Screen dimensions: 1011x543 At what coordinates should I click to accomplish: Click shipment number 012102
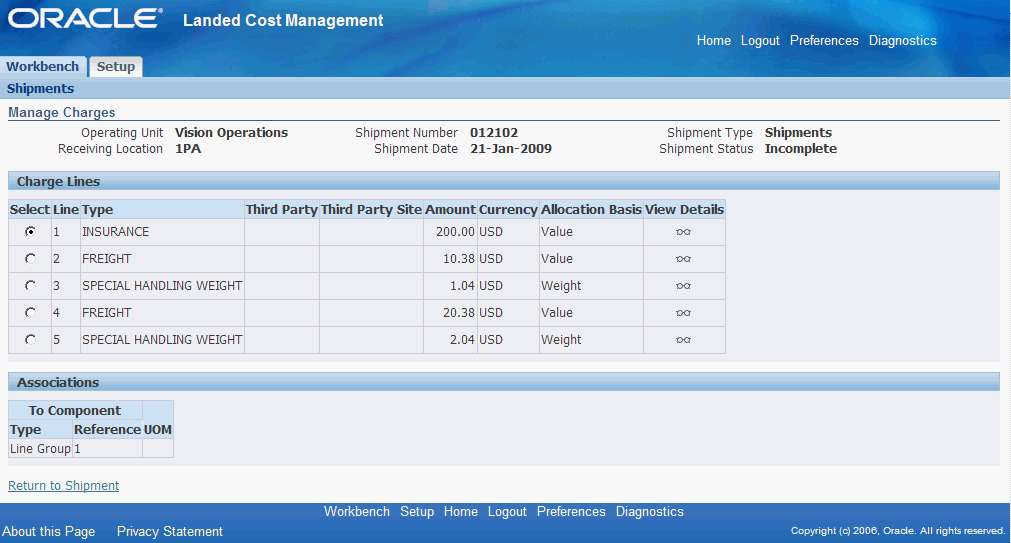point(494,133)
